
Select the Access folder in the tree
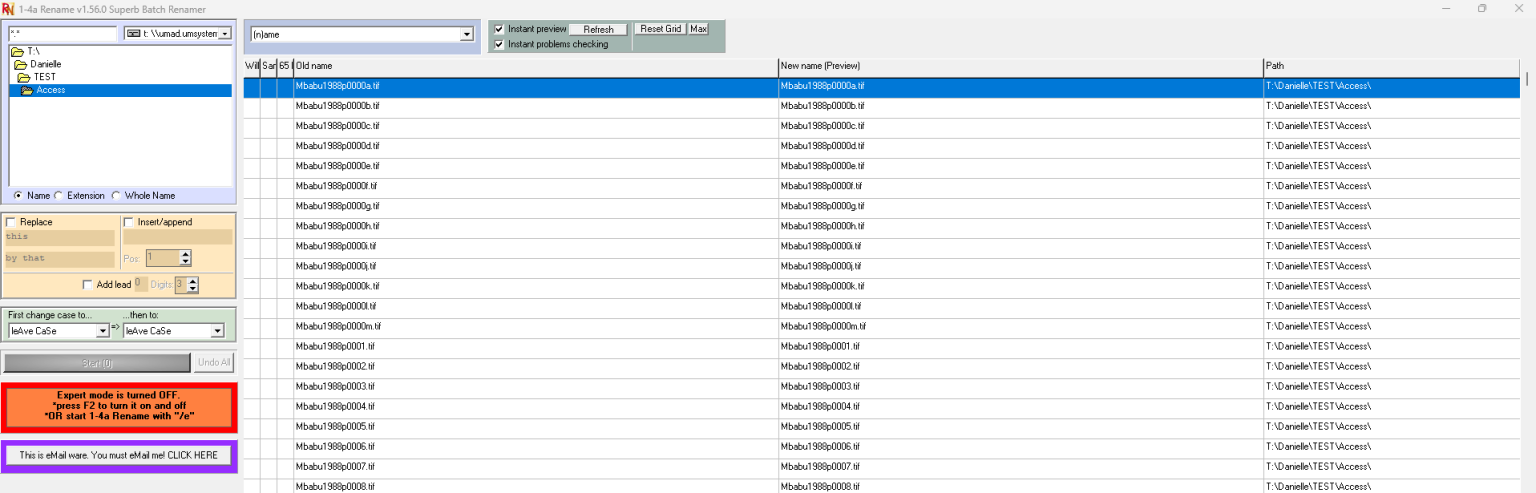pyautogui.click(x=50, y=90)
